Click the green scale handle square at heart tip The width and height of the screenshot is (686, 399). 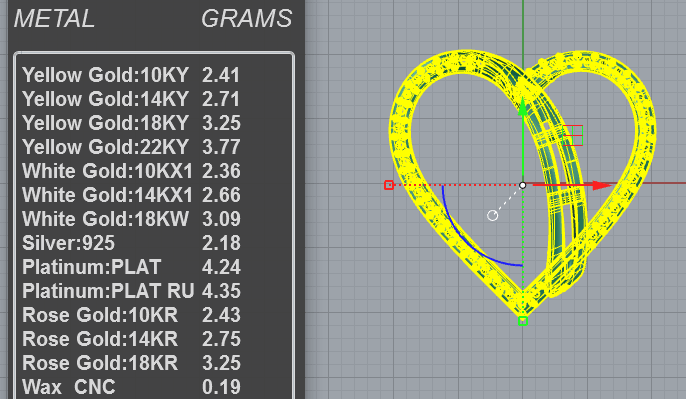click(522, 321)
